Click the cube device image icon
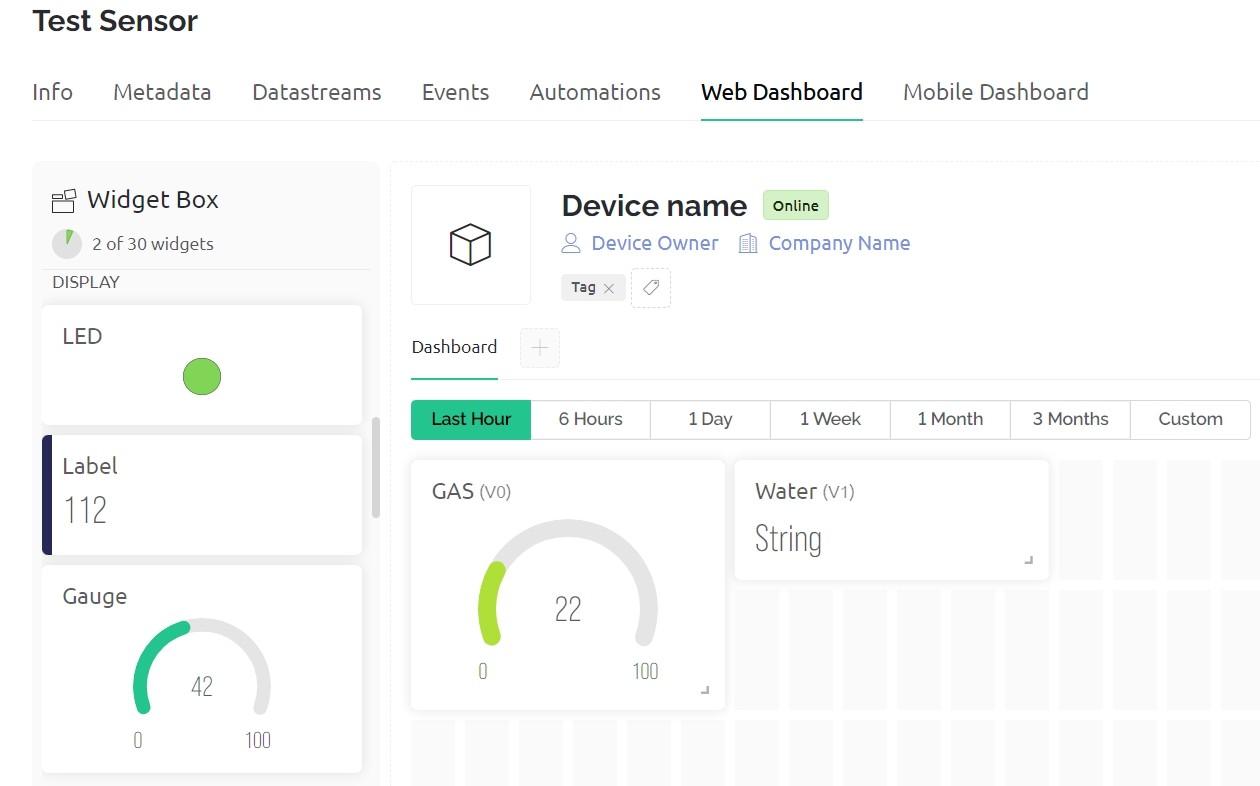 pos(470,245)
